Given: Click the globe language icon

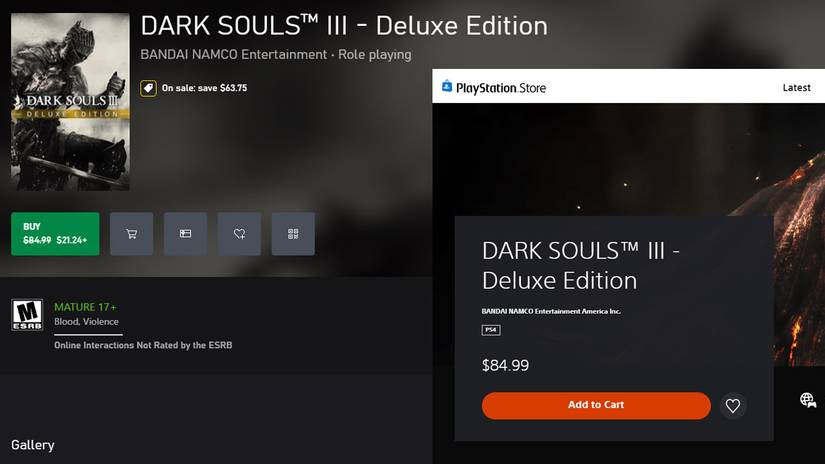Looking at the screenshot, I should 808,401.
